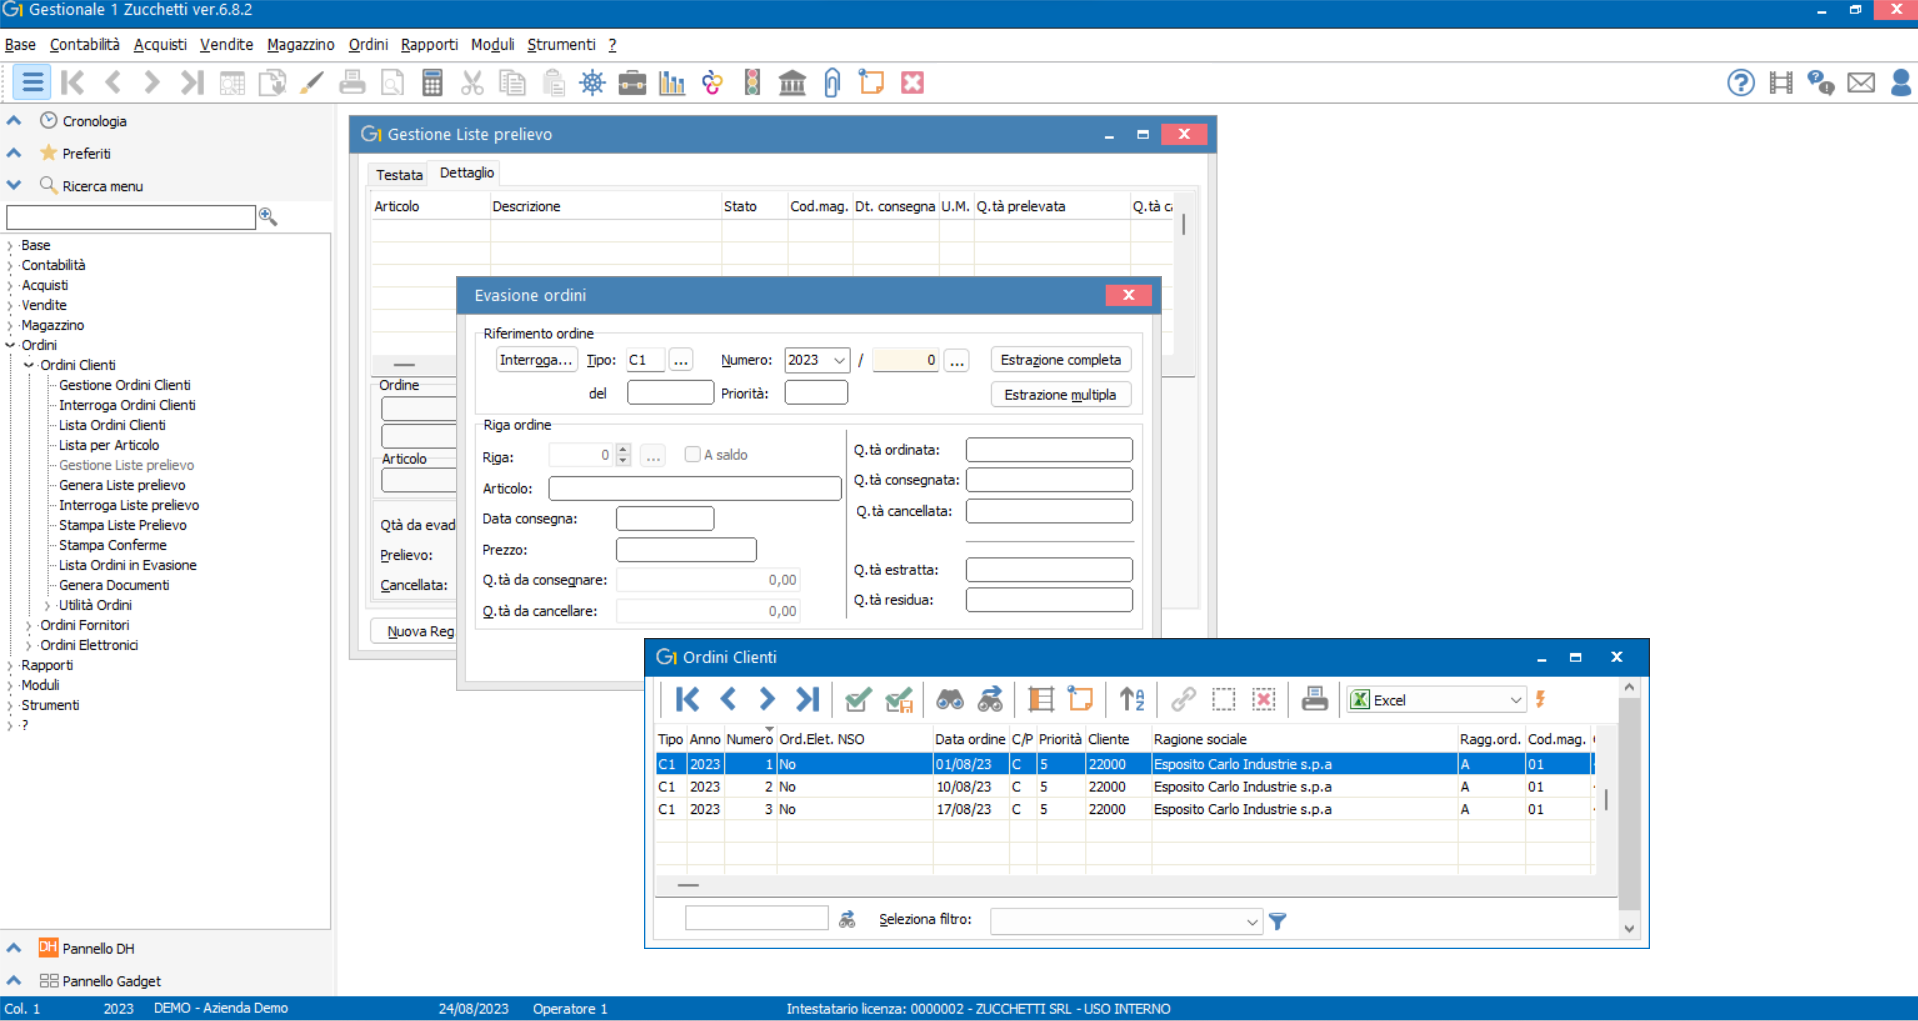The width and height of the screenshot is (1918, 1021).
Task: Open the bank institution icon in the toolbar
Action: (793, 82)
